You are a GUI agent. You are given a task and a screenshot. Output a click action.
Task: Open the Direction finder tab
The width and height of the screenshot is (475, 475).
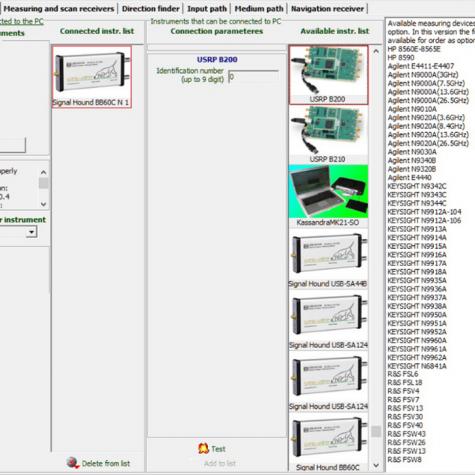click(151, 9)
